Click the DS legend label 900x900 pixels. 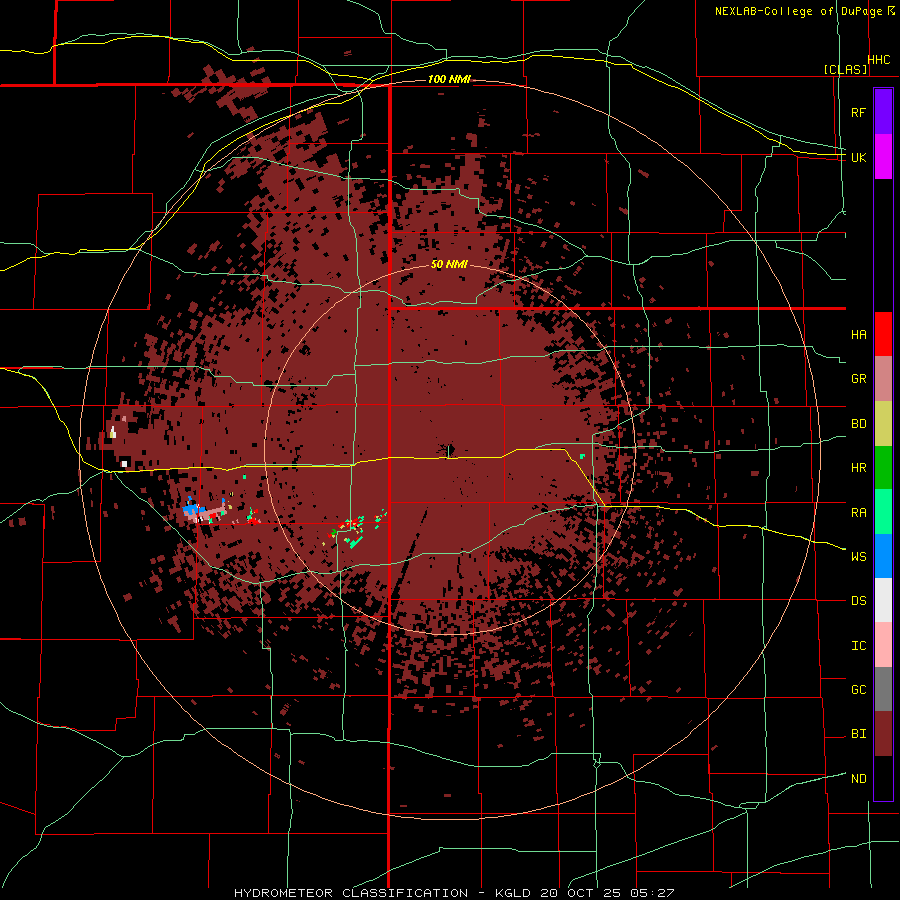[858, 600]
